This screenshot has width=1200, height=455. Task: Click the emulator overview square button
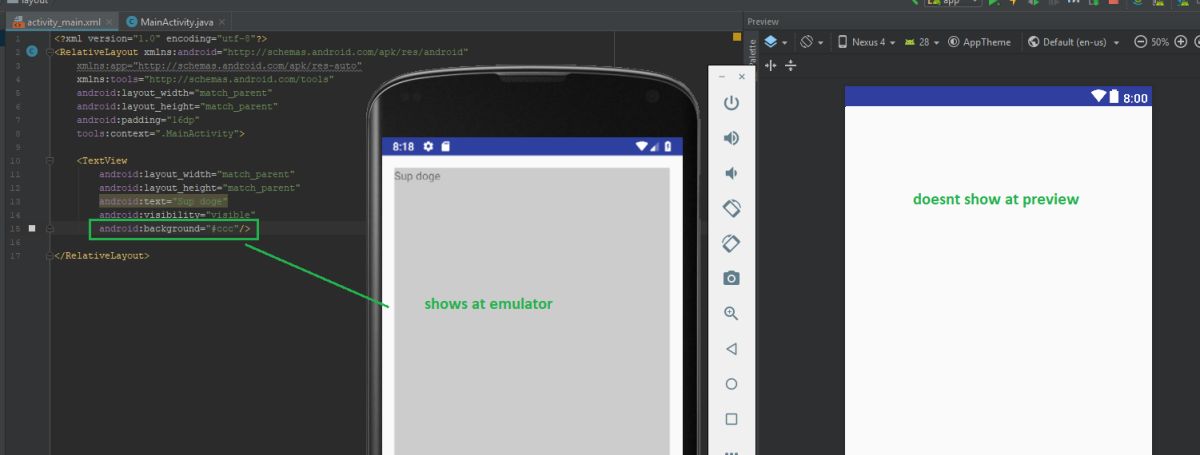[731, 419]
